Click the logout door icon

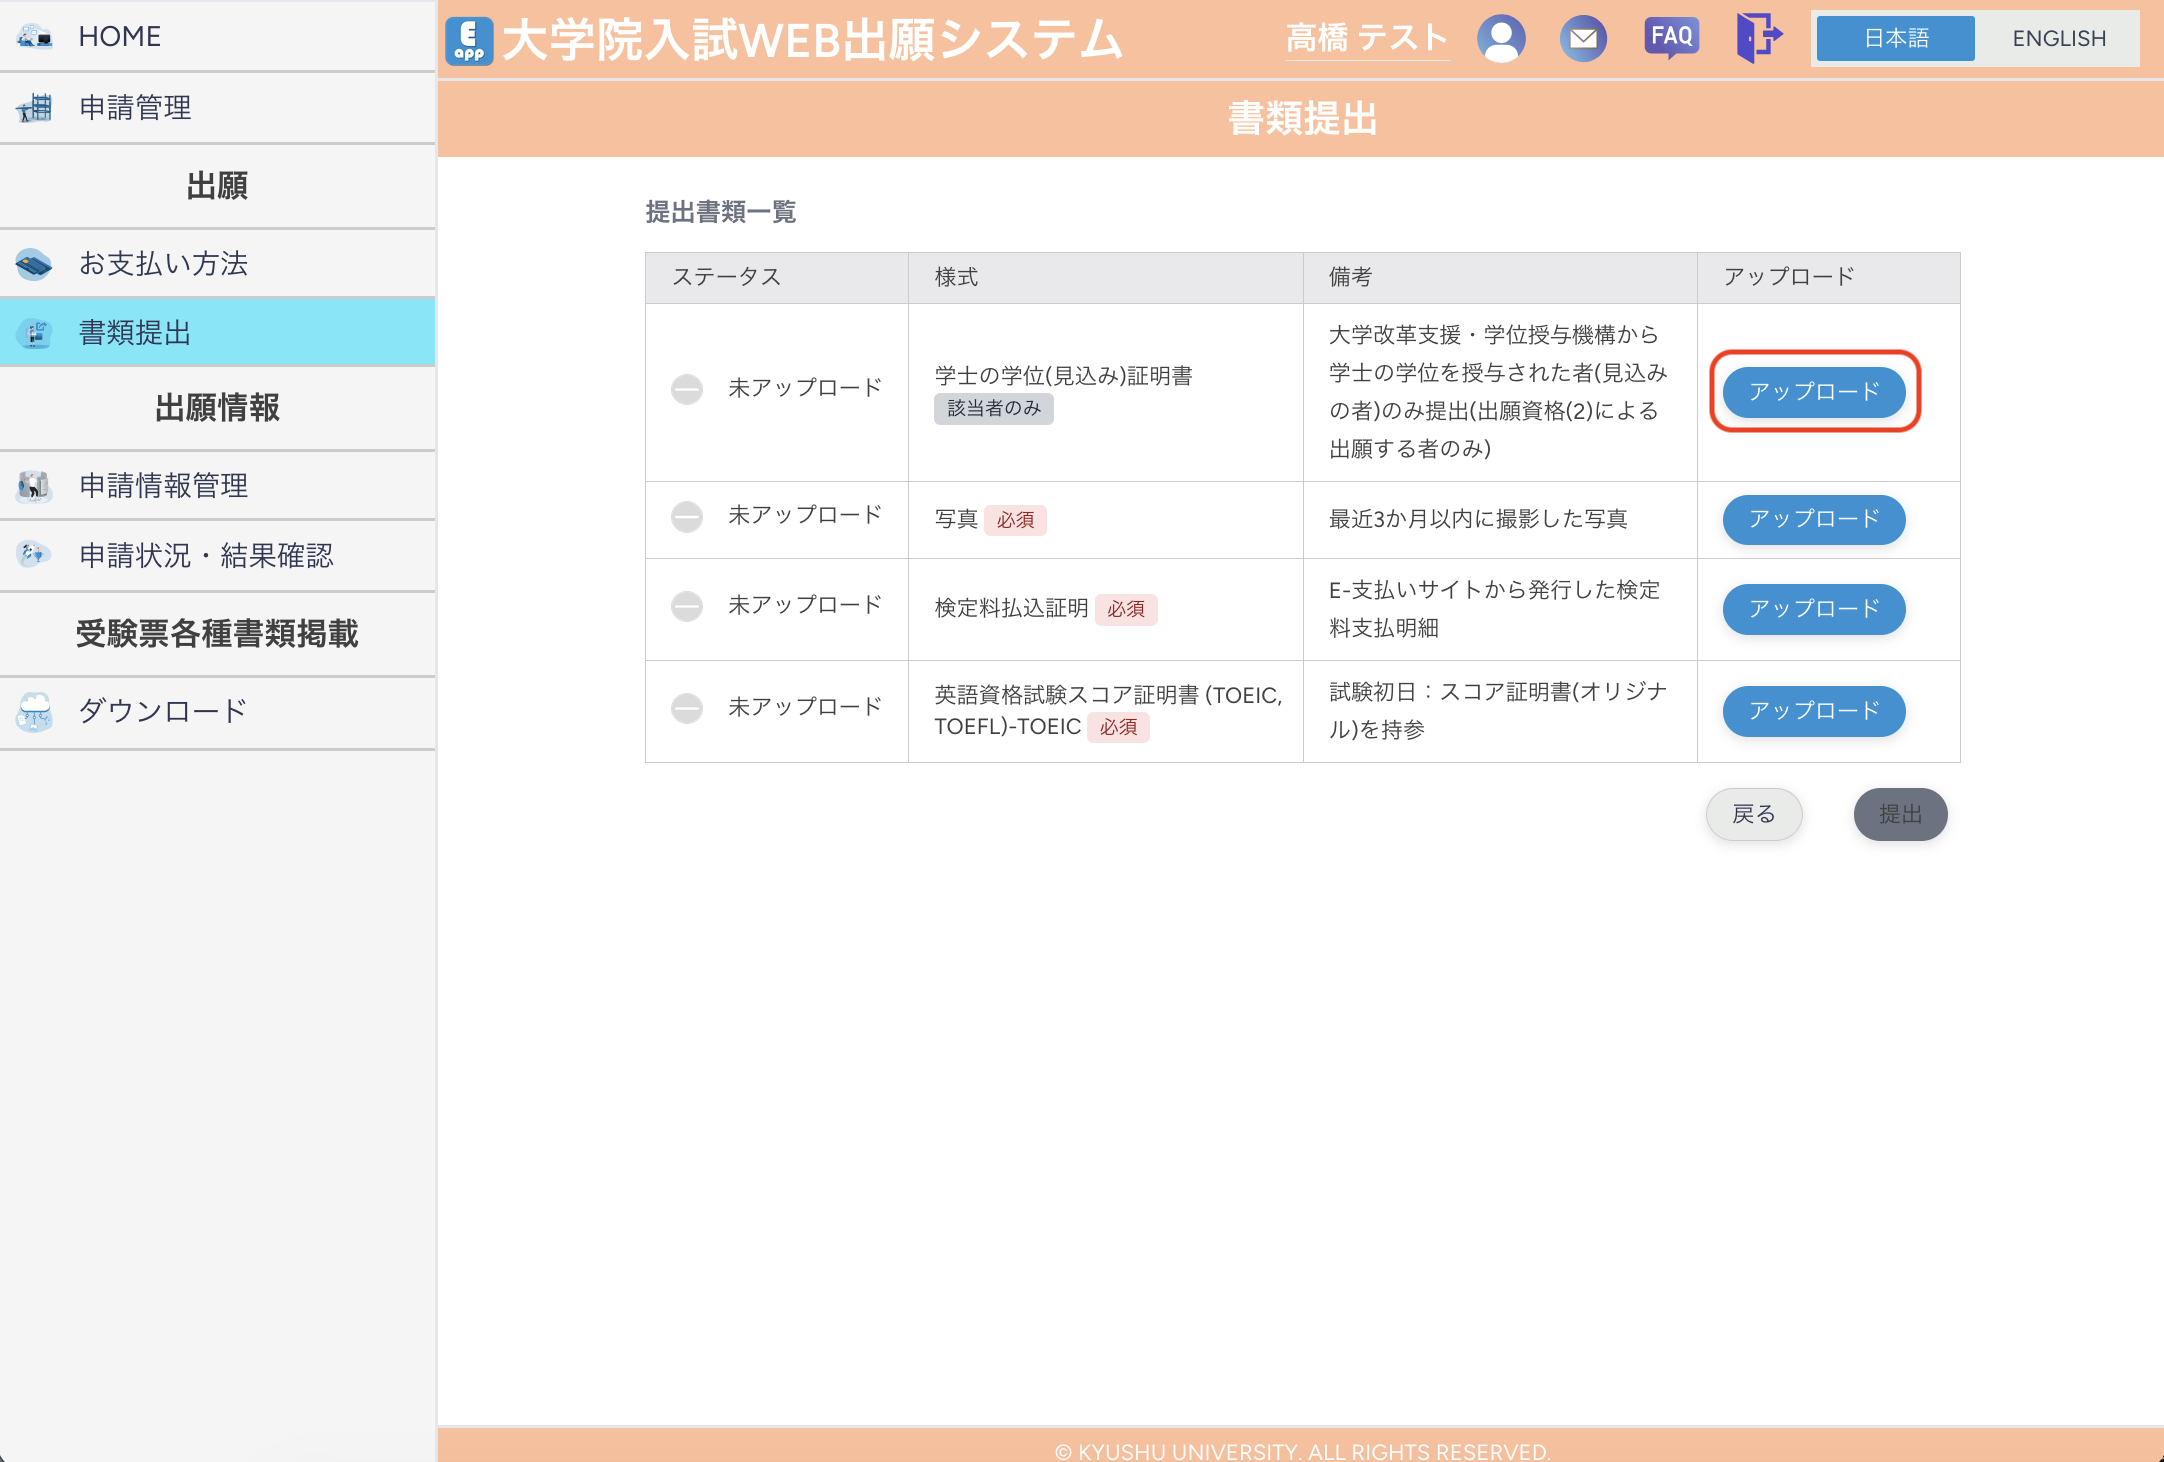[1758, 38]
